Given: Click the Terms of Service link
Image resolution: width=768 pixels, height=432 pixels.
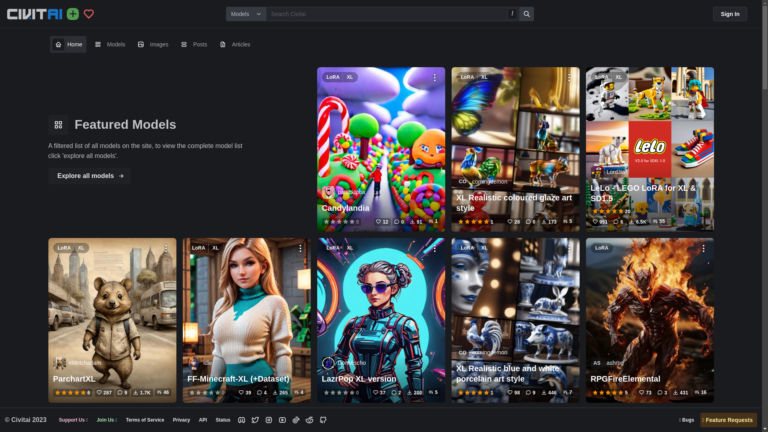Looking at the screenshot, I should [145, 420].
